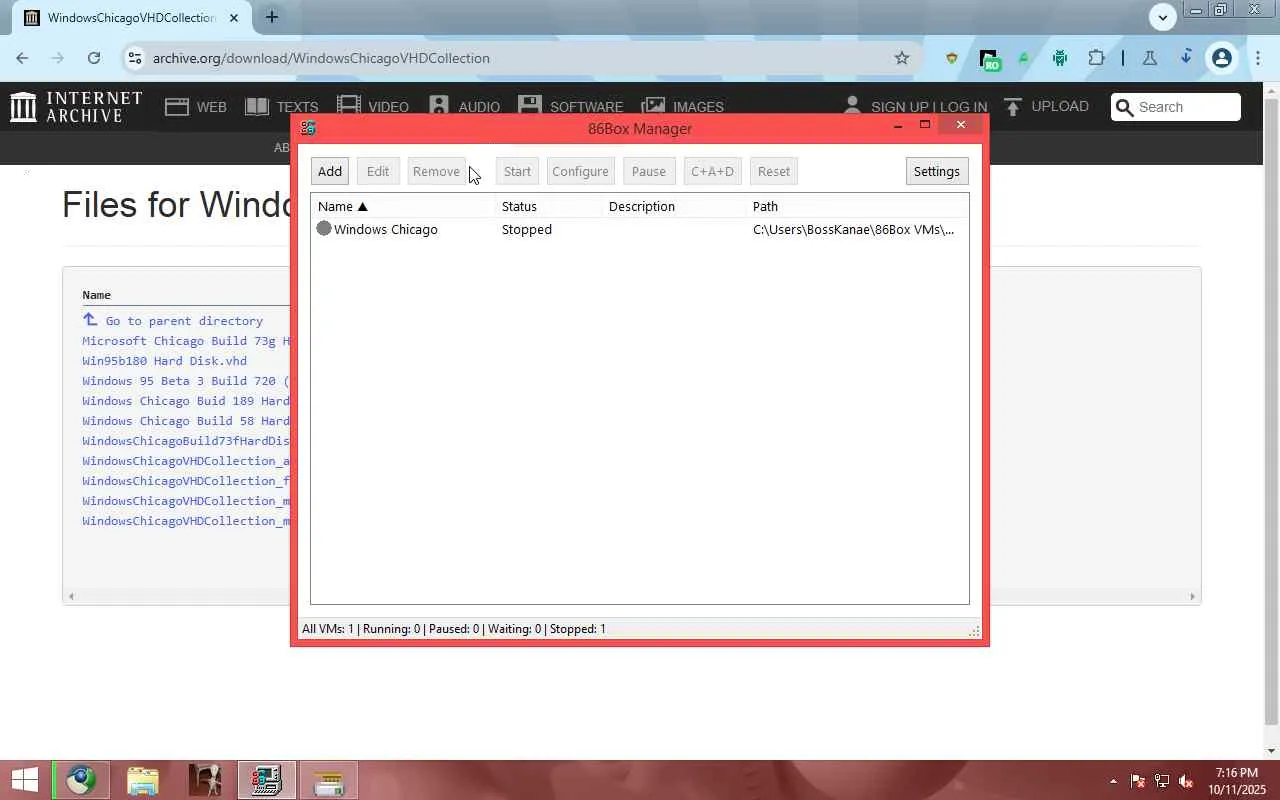Open a new browser tab
Screen dimensions: 1280x800
coord(271,17)
